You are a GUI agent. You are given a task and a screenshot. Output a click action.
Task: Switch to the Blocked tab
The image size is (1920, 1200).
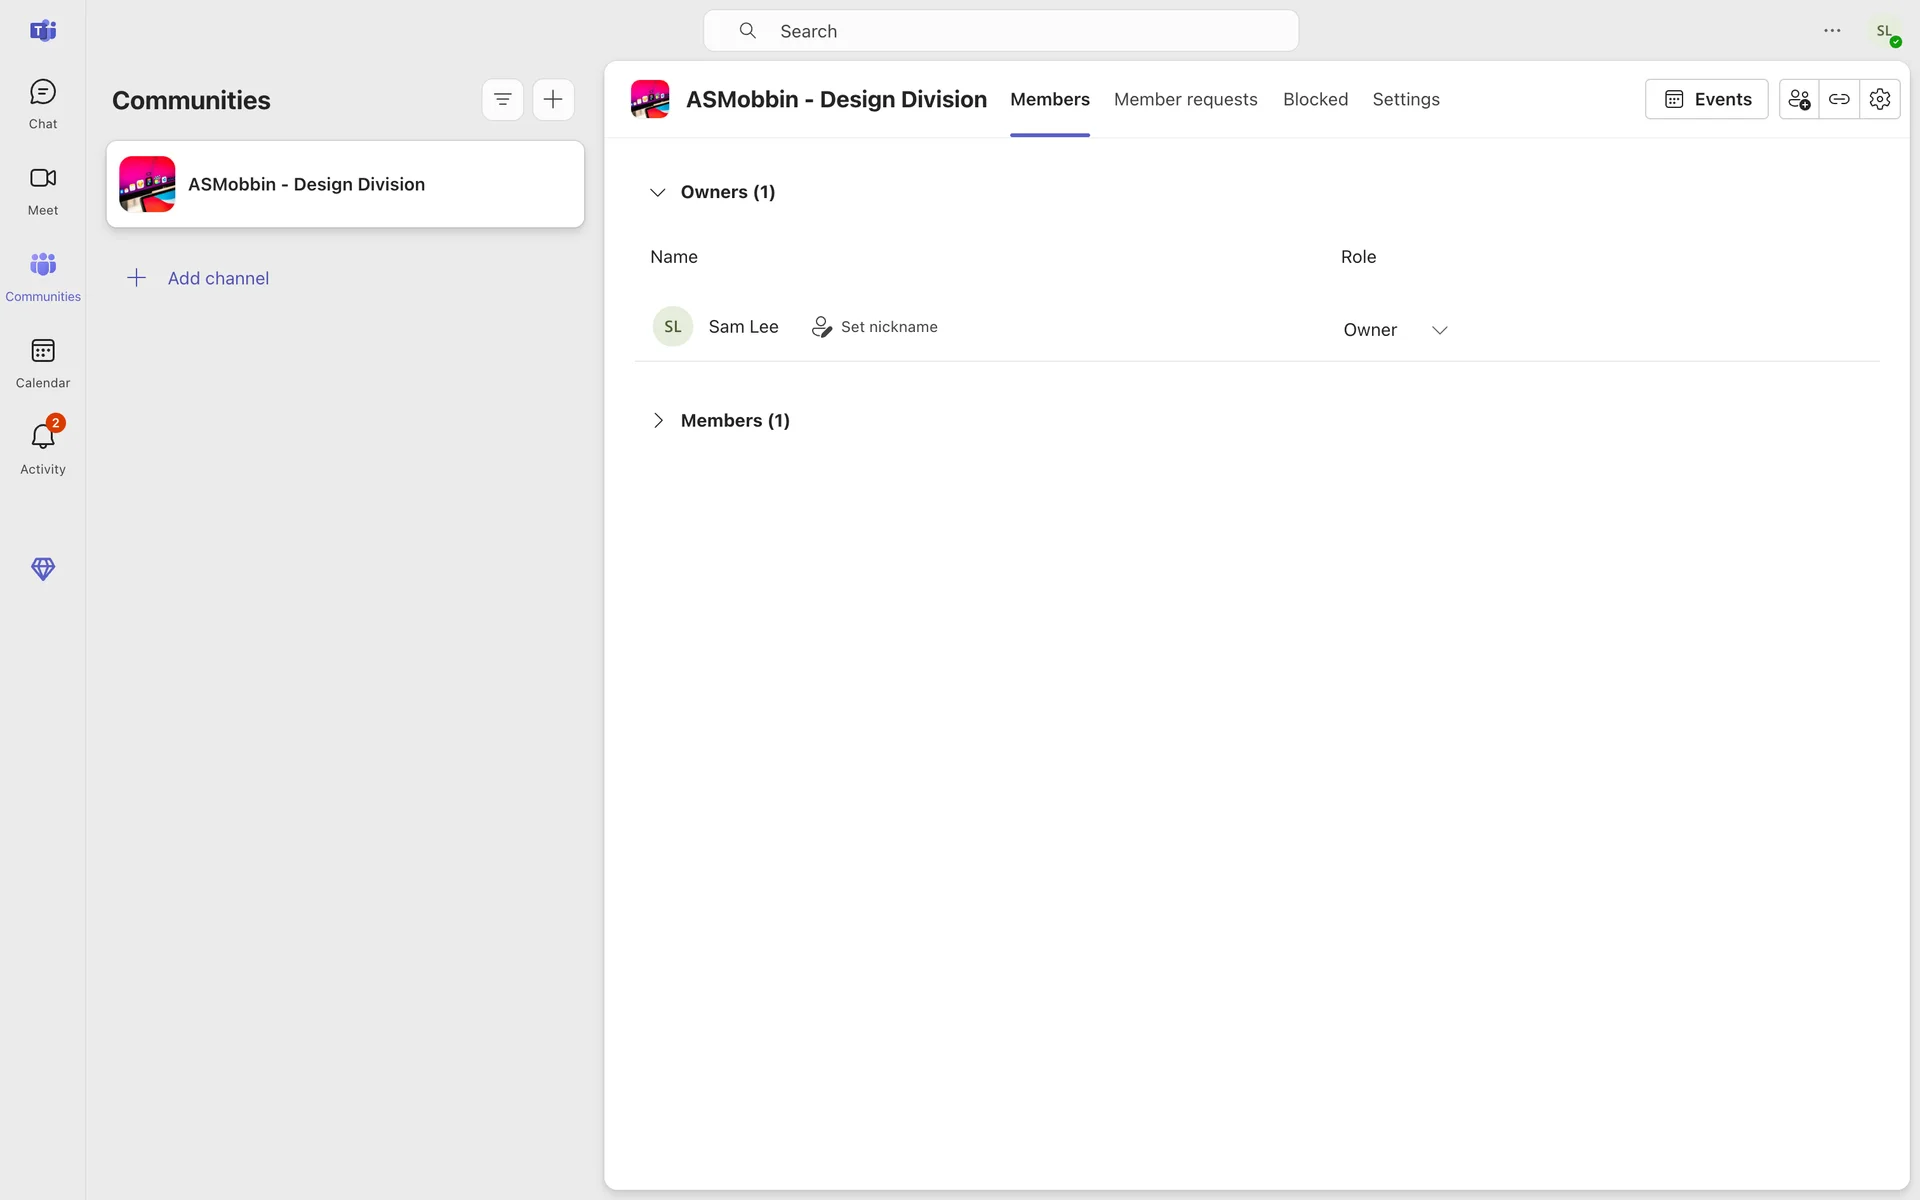click(1315, 99)
